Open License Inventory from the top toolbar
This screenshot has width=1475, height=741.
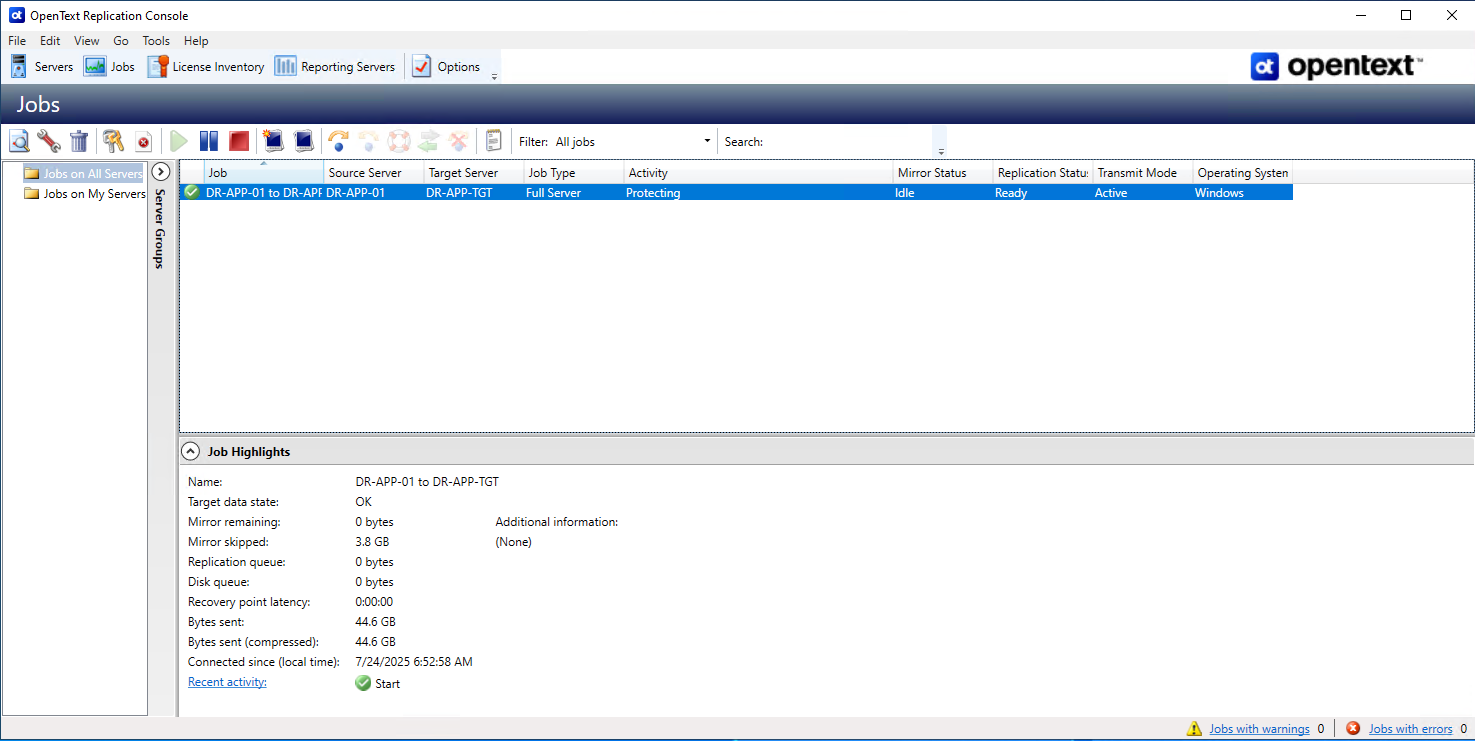click(206, 67)
